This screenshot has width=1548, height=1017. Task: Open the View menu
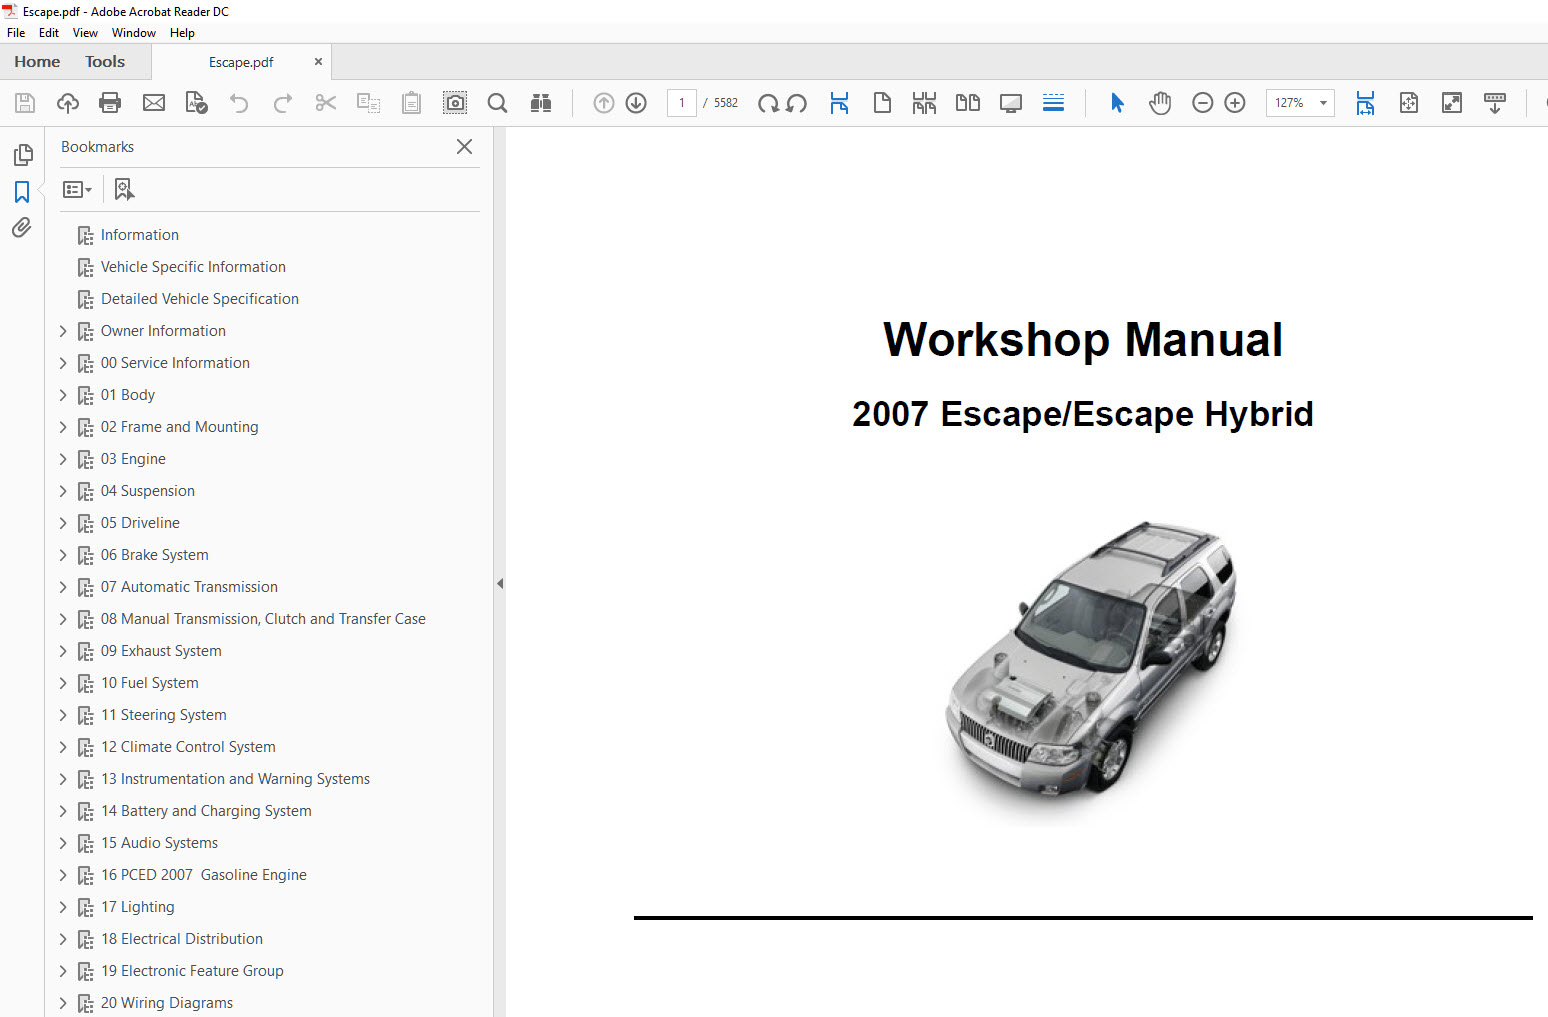[x=85, y=33]
